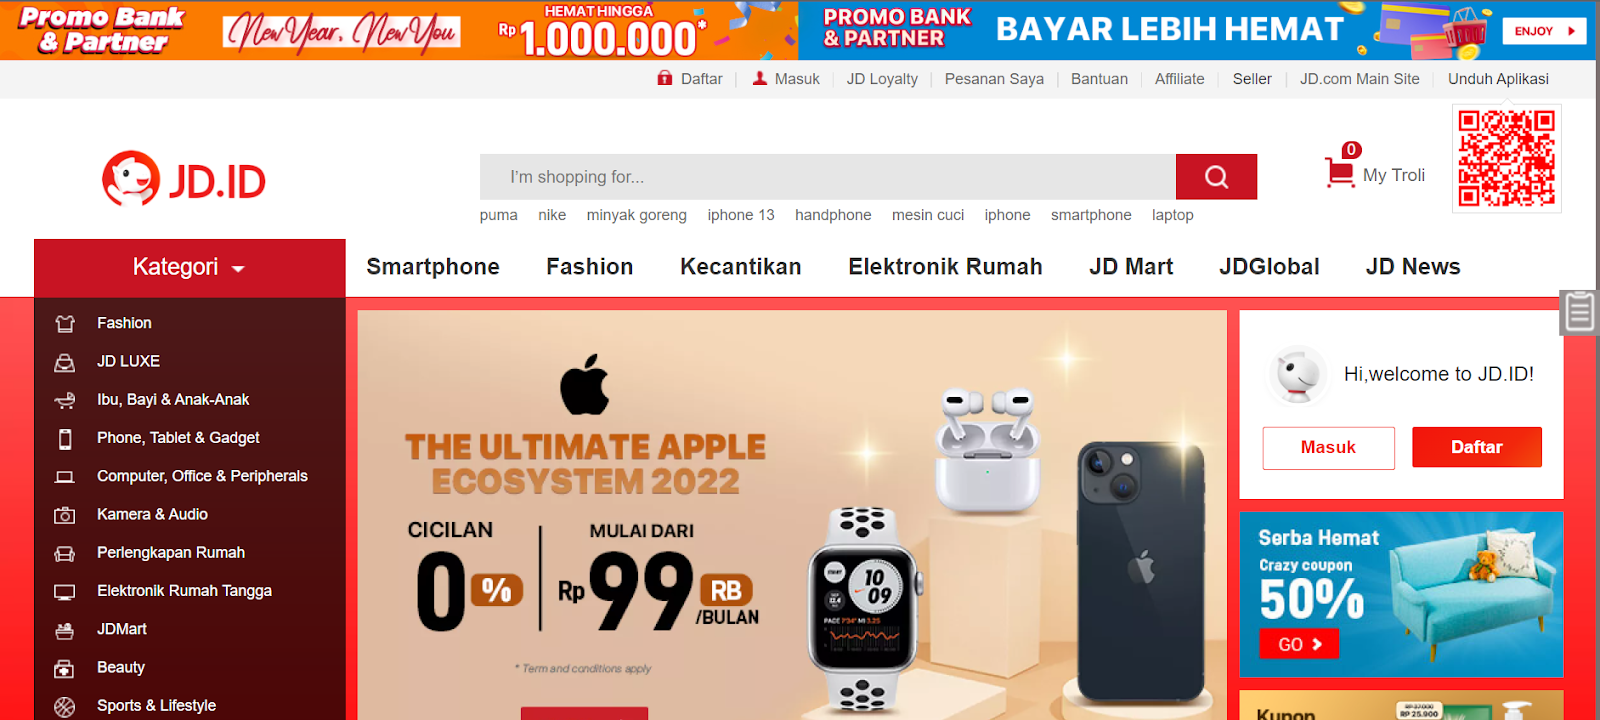Open the Smartphone navigation tab
The width and height of the screenshot is (1600, 720).
tap(433, 267)
